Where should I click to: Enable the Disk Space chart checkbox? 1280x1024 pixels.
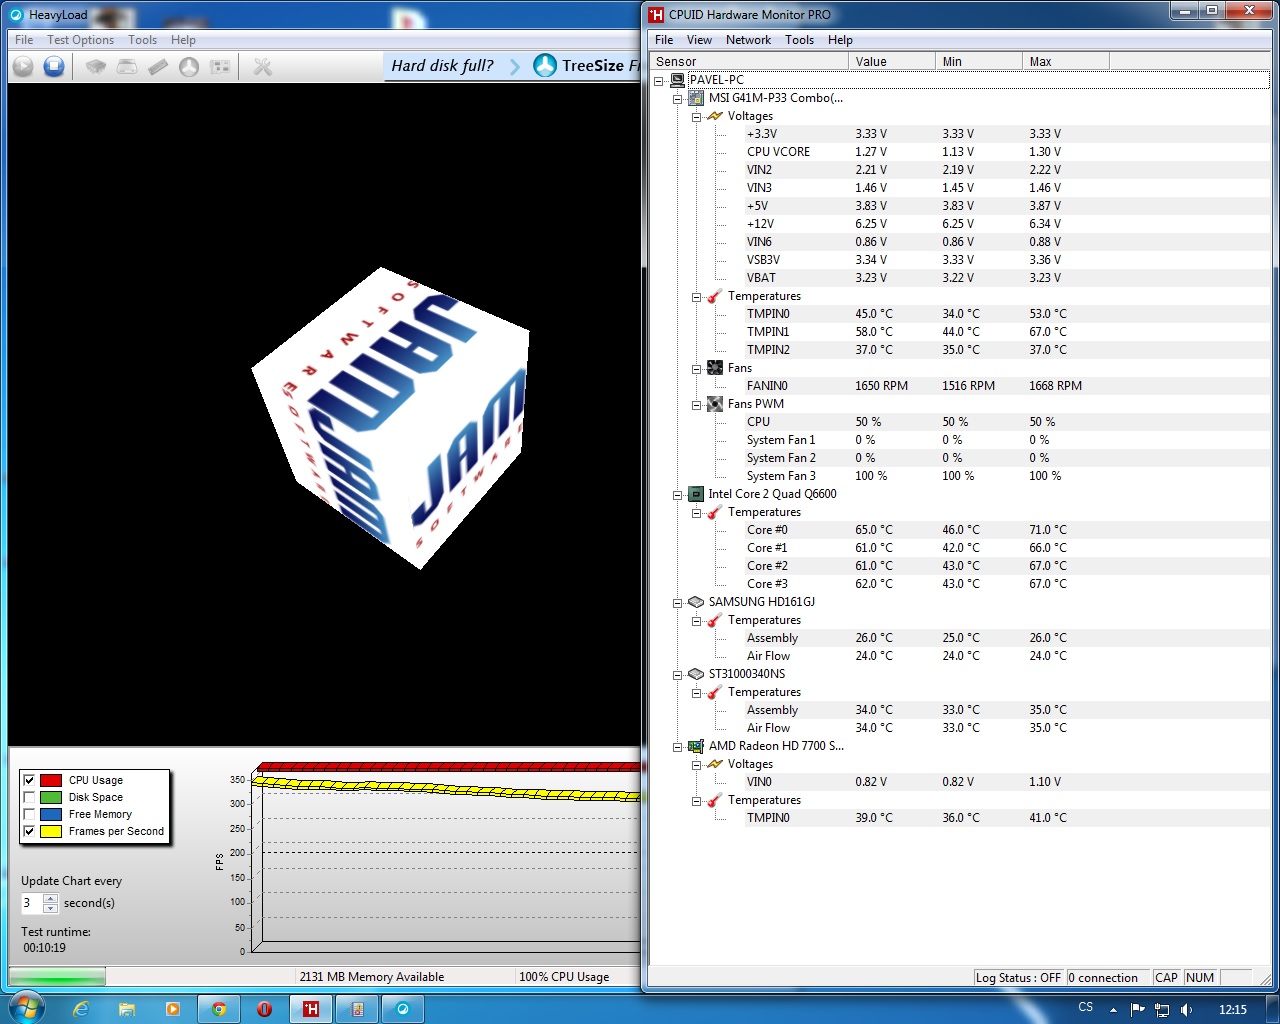point(29,797)
